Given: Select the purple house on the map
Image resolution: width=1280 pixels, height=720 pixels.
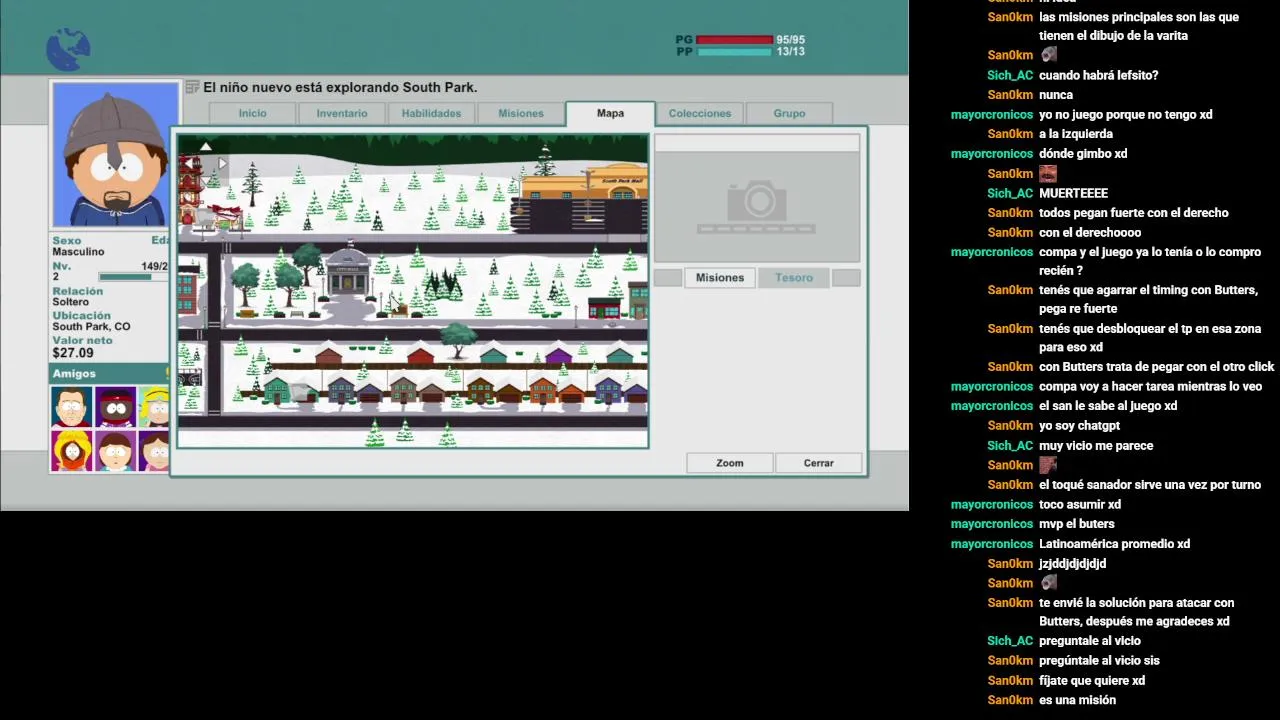Looking at the screenshot, I should point(559,353).
